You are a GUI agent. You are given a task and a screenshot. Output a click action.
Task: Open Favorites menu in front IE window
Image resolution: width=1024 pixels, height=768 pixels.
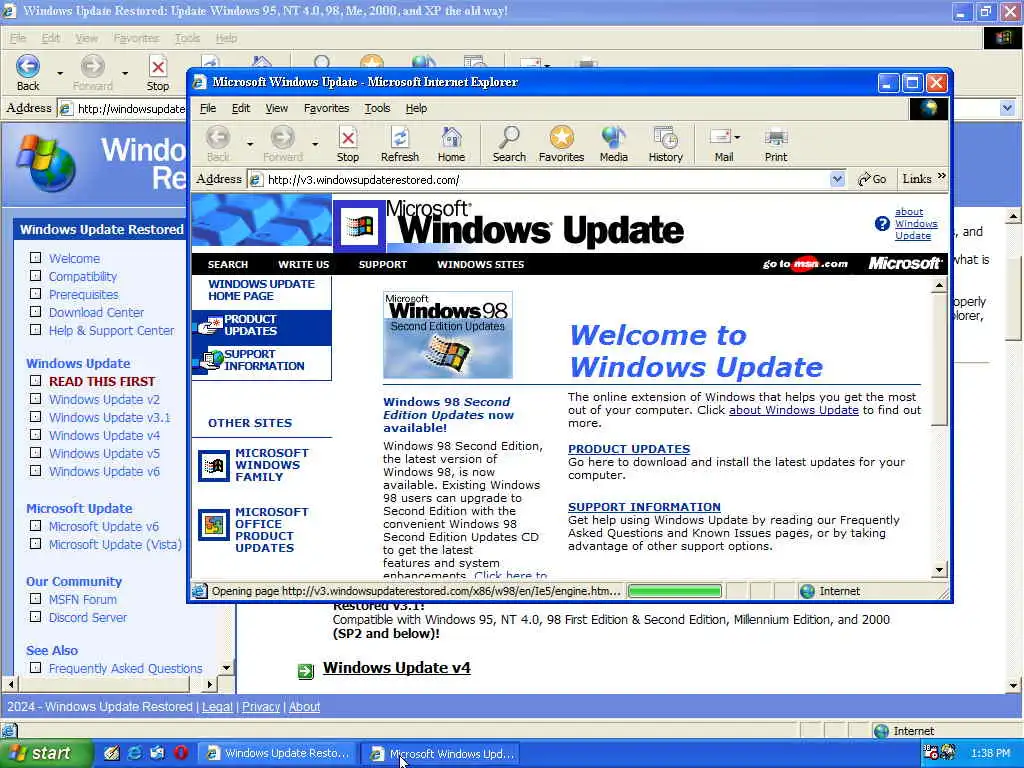[x=327, y=108]
